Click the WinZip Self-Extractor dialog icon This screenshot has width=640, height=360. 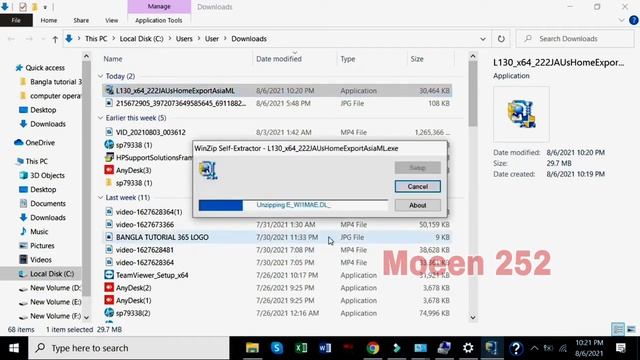208,170
